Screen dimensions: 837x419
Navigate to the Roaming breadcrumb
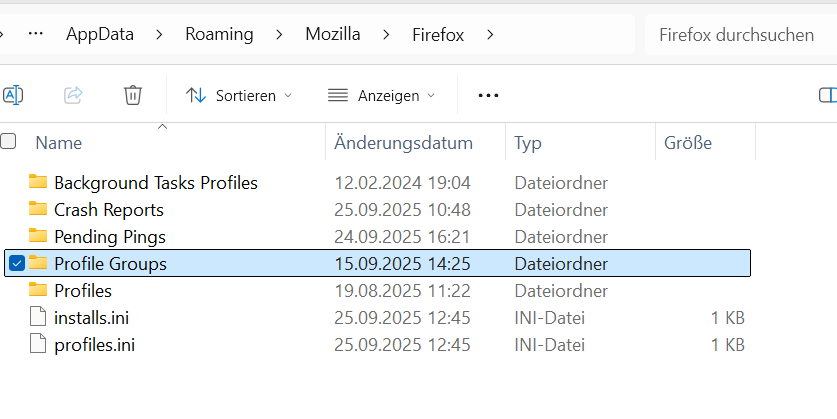(219, 35)
